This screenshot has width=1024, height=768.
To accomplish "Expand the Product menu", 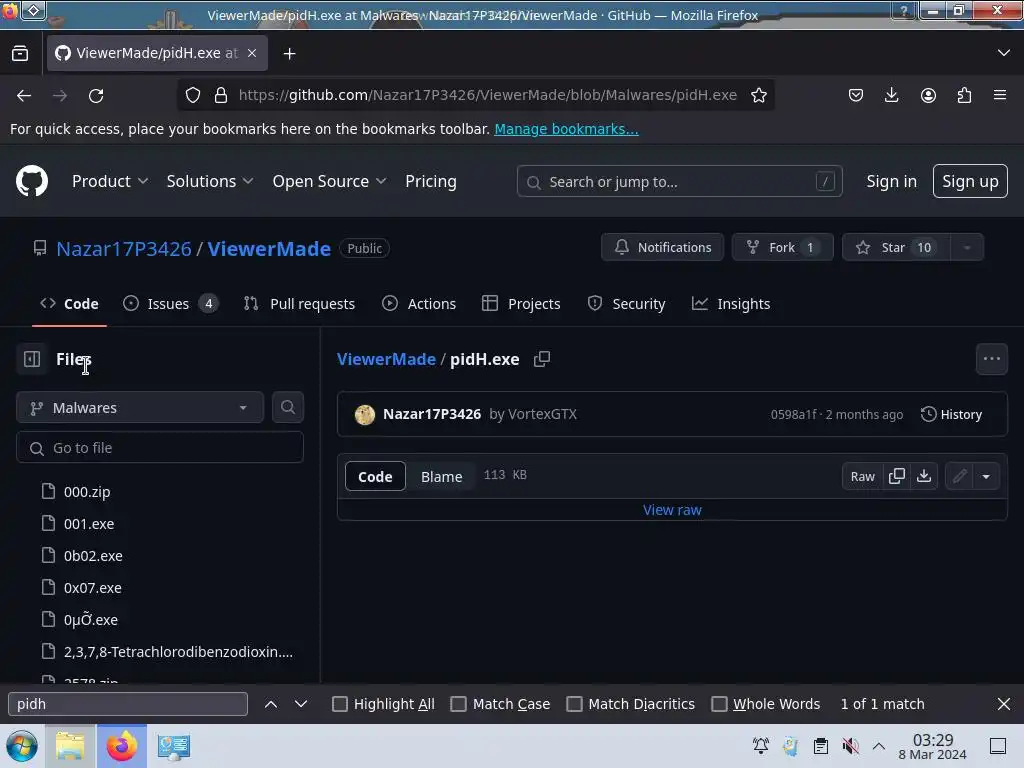I will 110,181.
